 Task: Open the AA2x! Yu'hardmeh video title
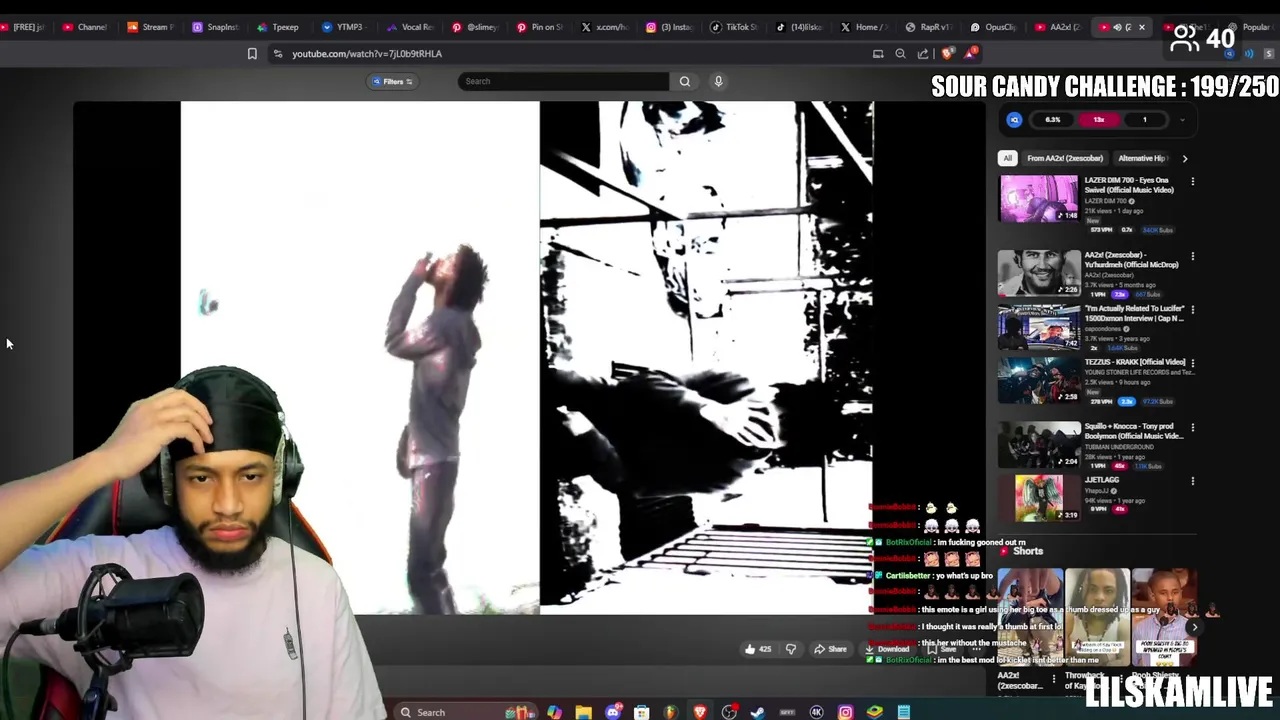click(x=1131, y=260)
